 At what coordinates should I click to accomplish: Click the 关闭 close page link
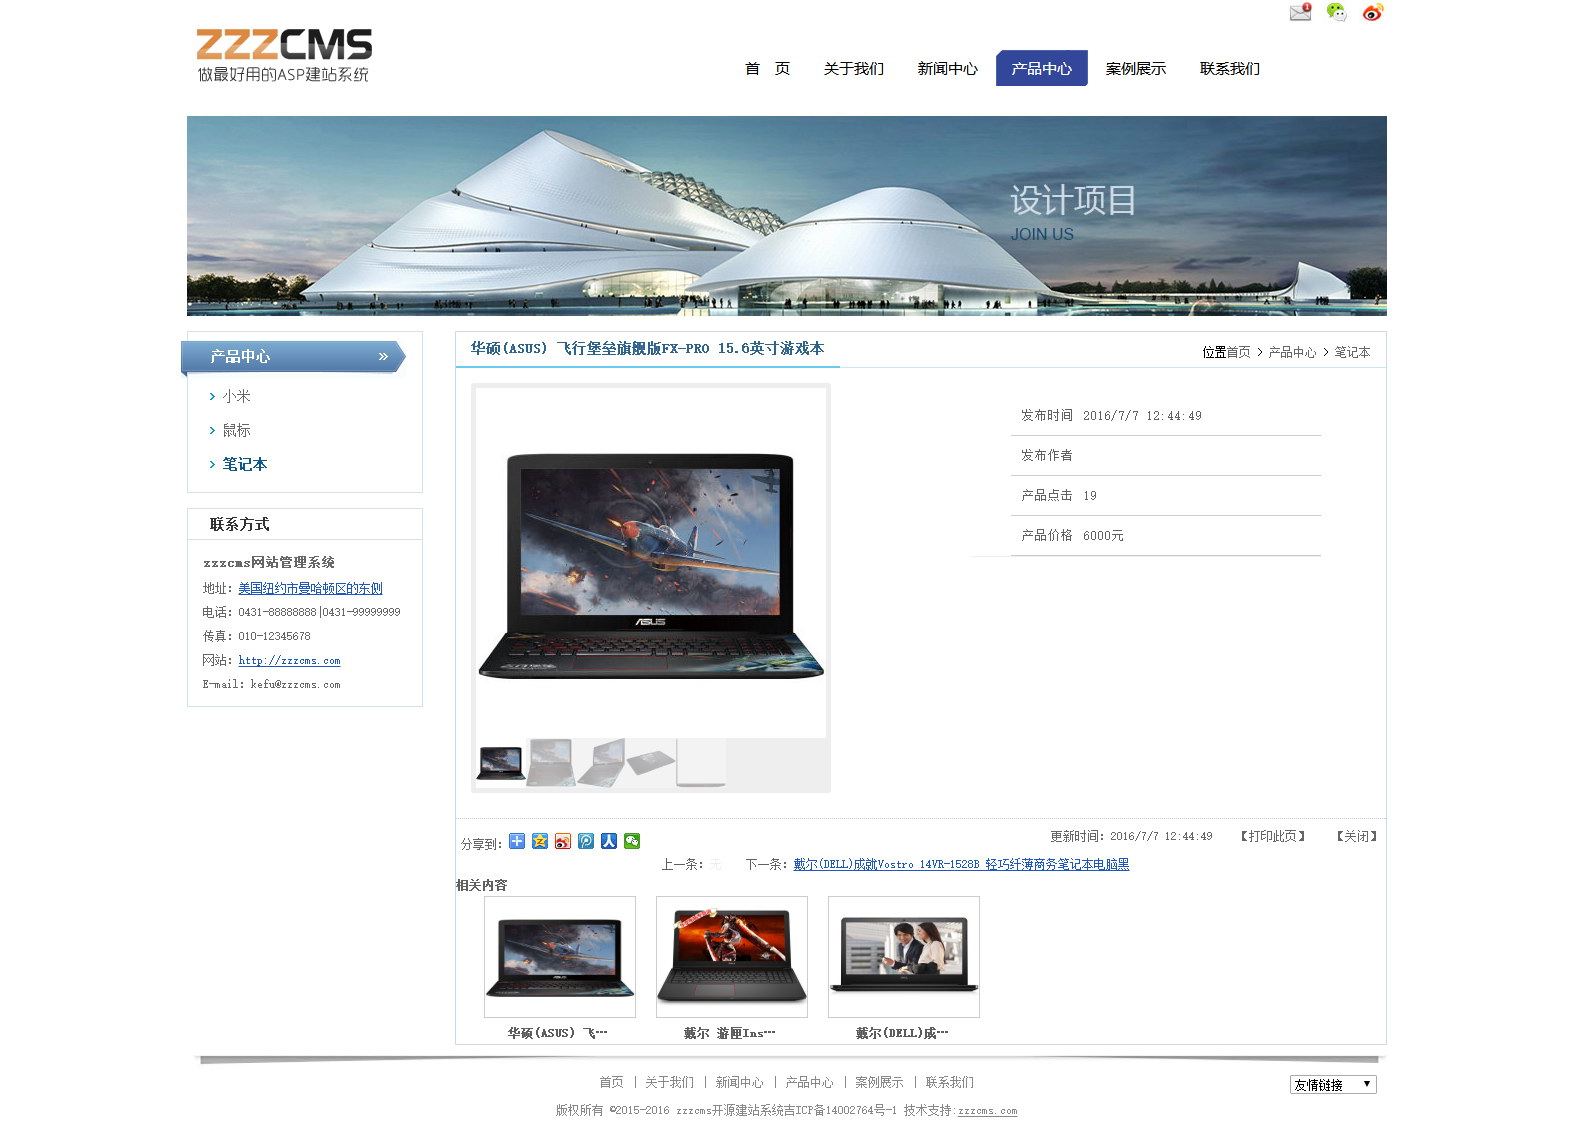[1357, 836]
